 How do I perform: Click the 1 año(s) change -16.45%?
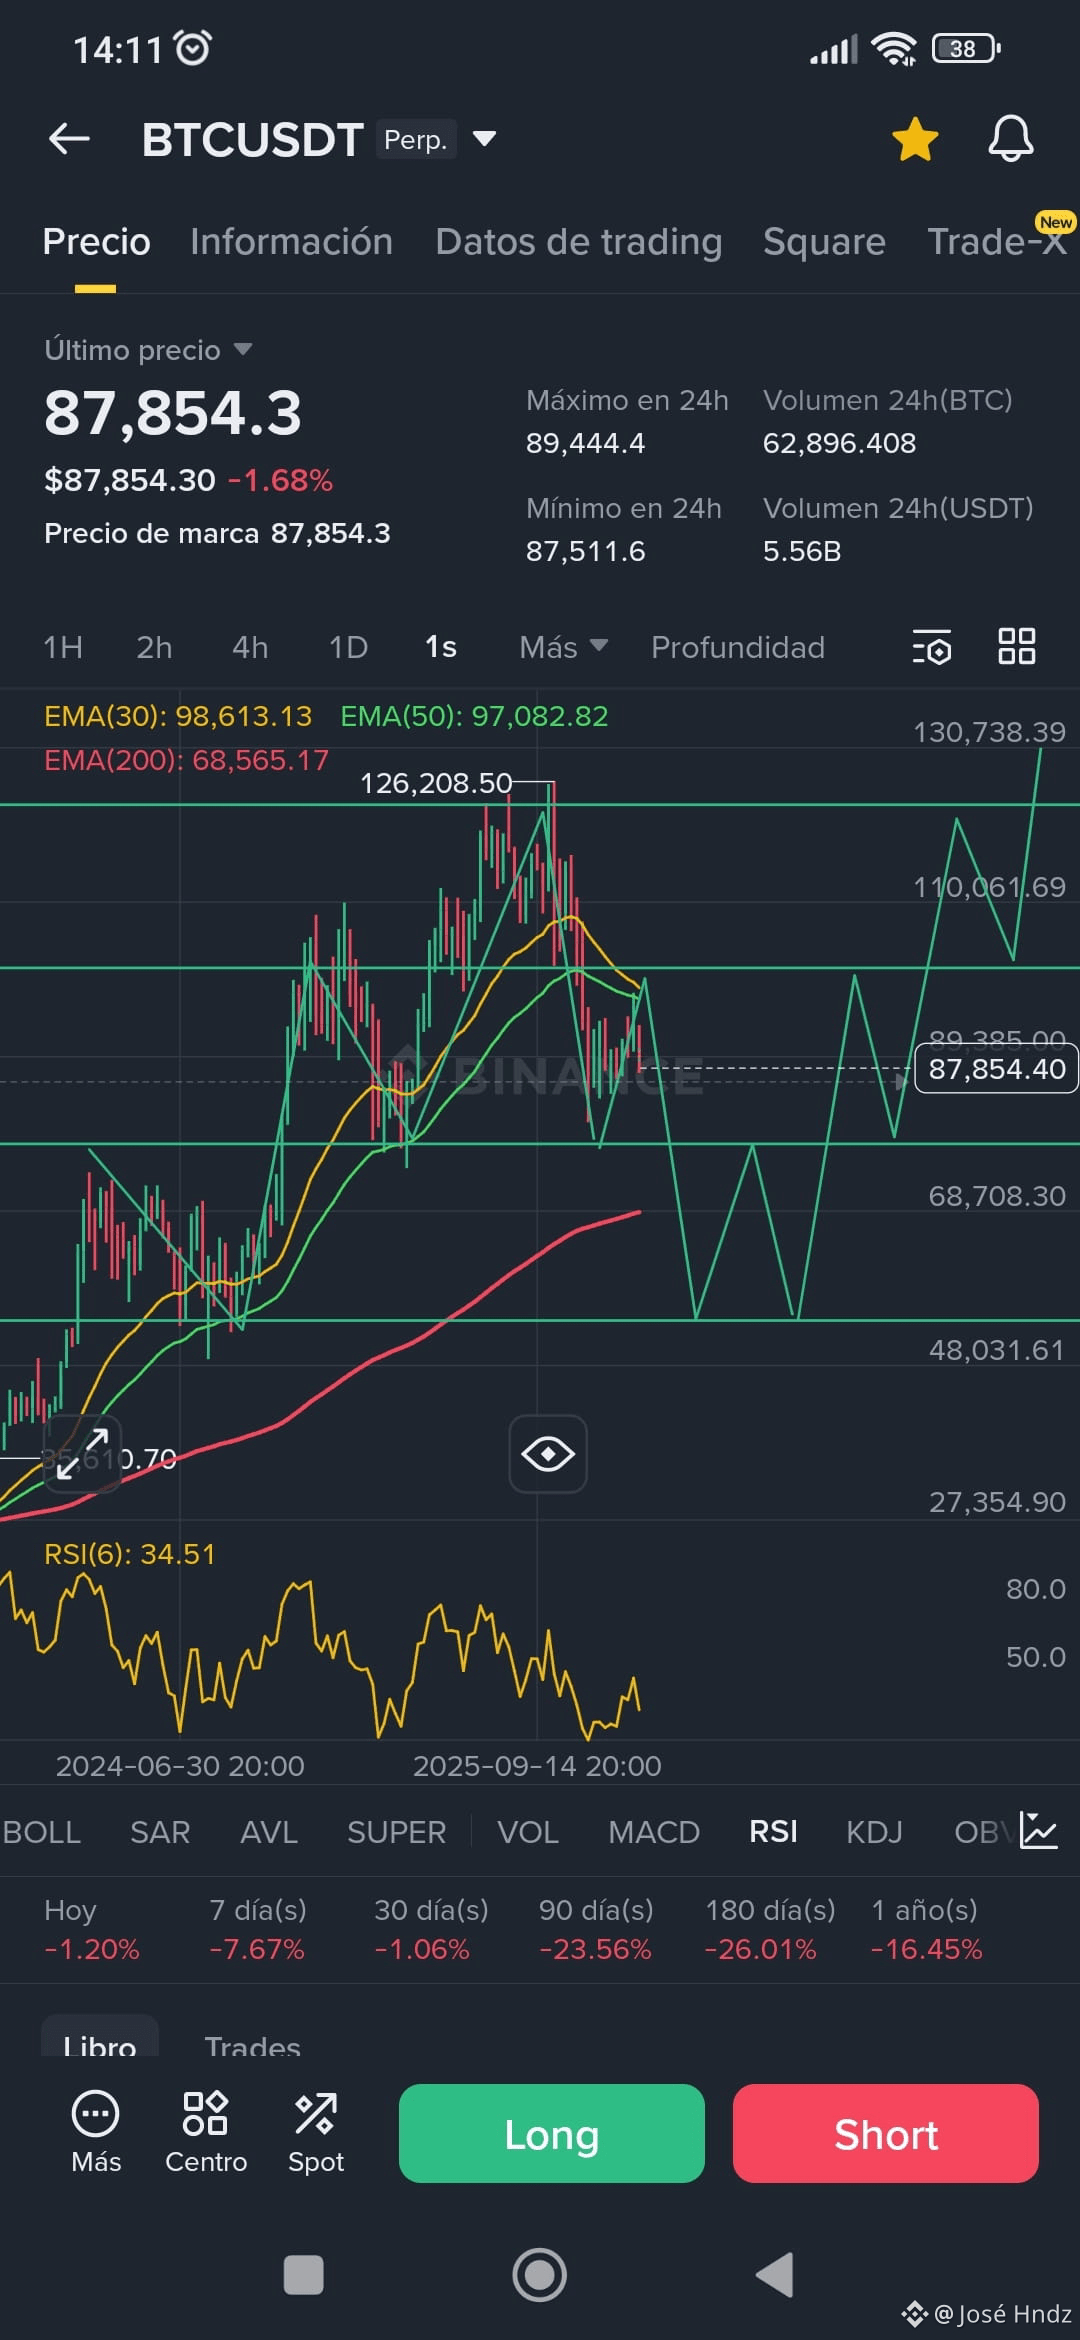click(927, 1949)
